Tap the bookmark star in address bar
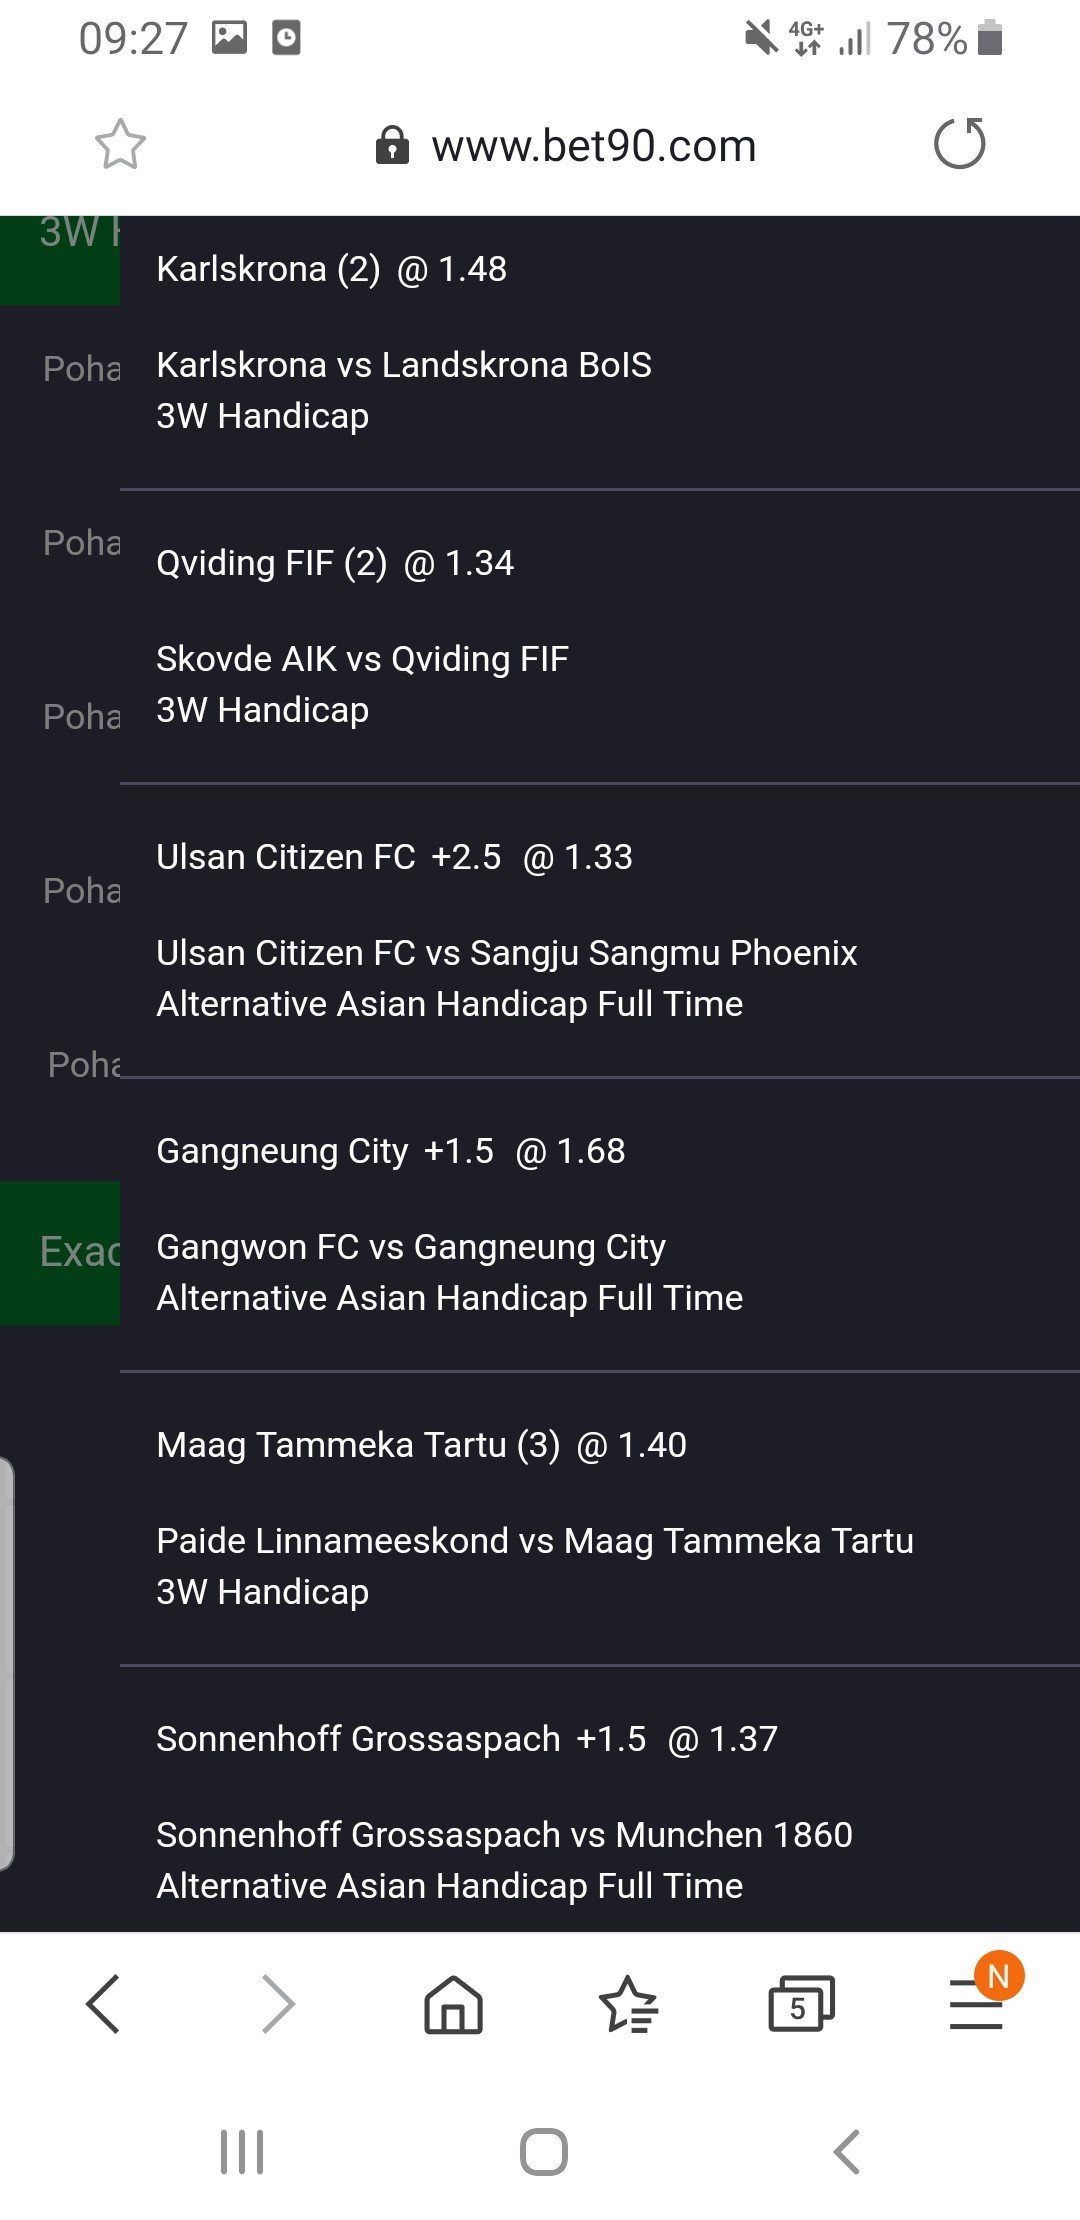The image size is (1080, 2220). click(x=120, y=145)
